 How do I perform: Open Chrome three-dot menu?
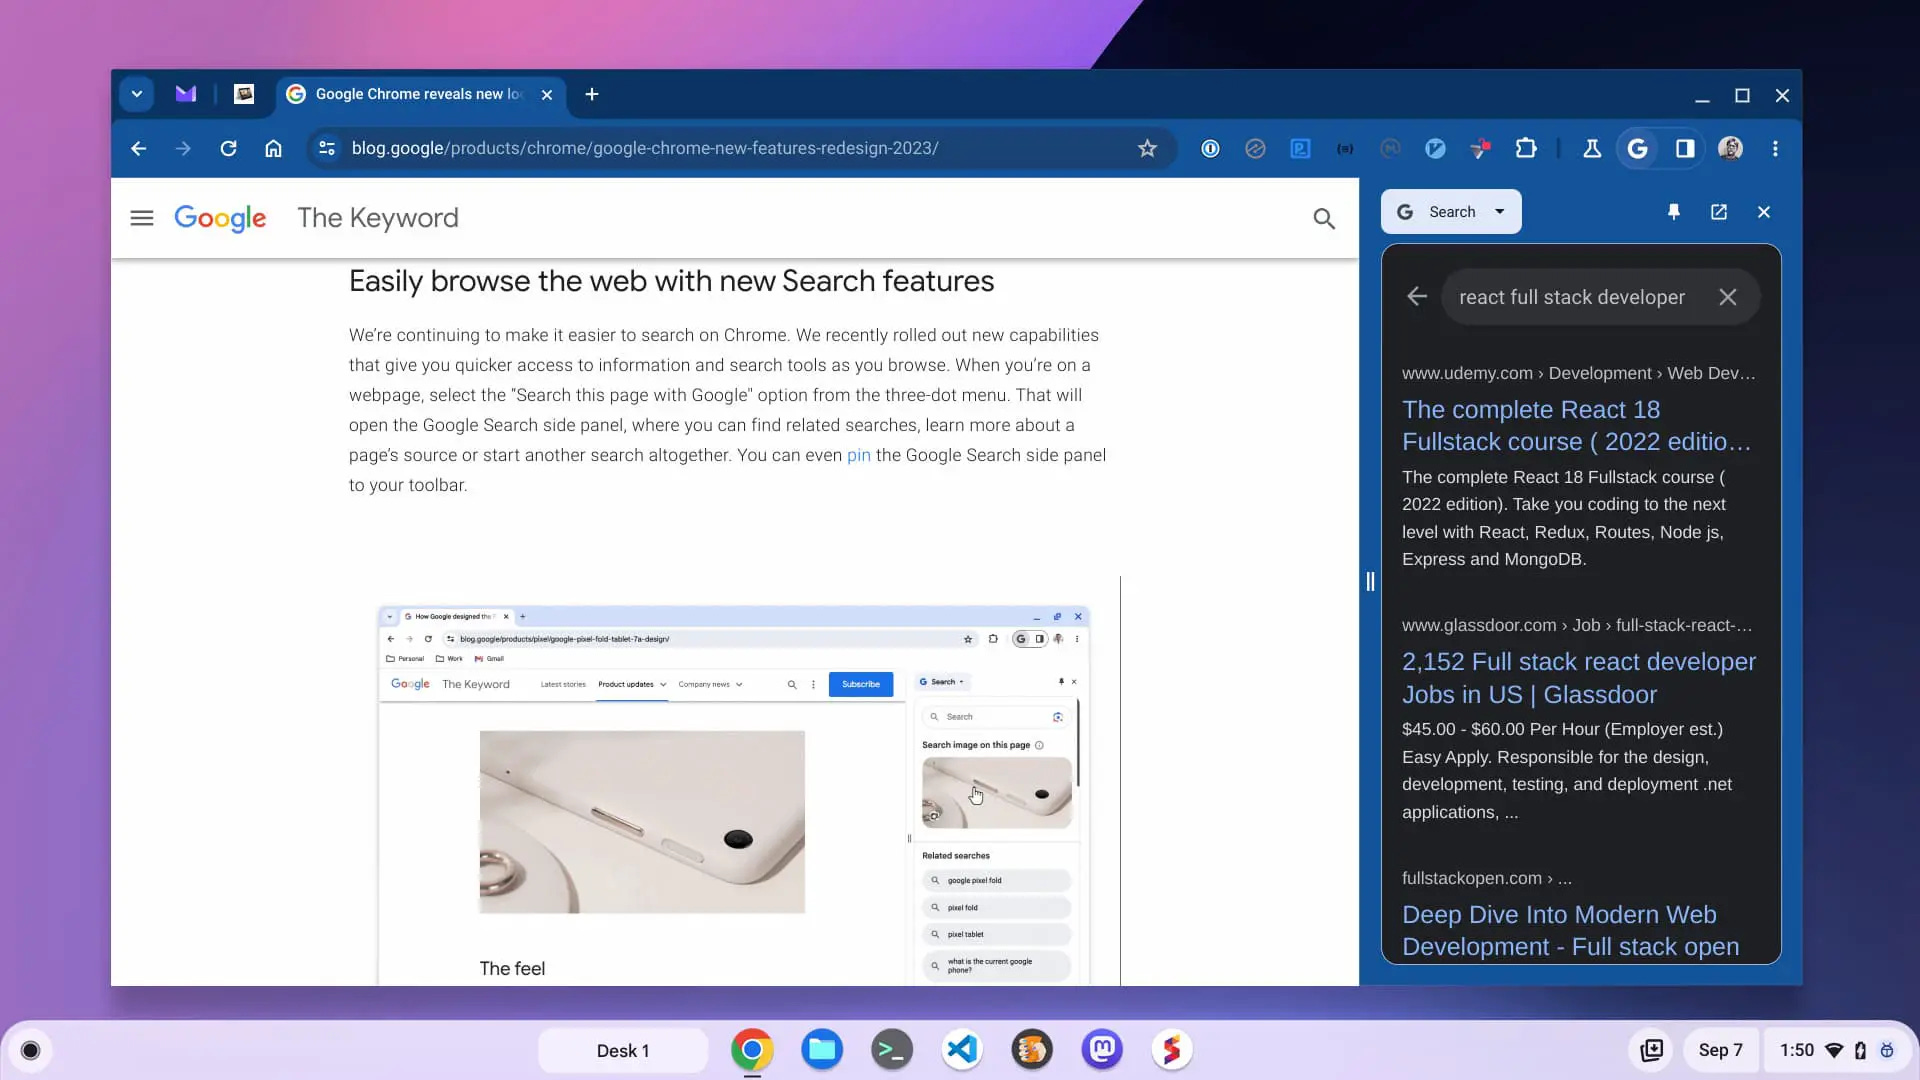(x=1775, y=149)
